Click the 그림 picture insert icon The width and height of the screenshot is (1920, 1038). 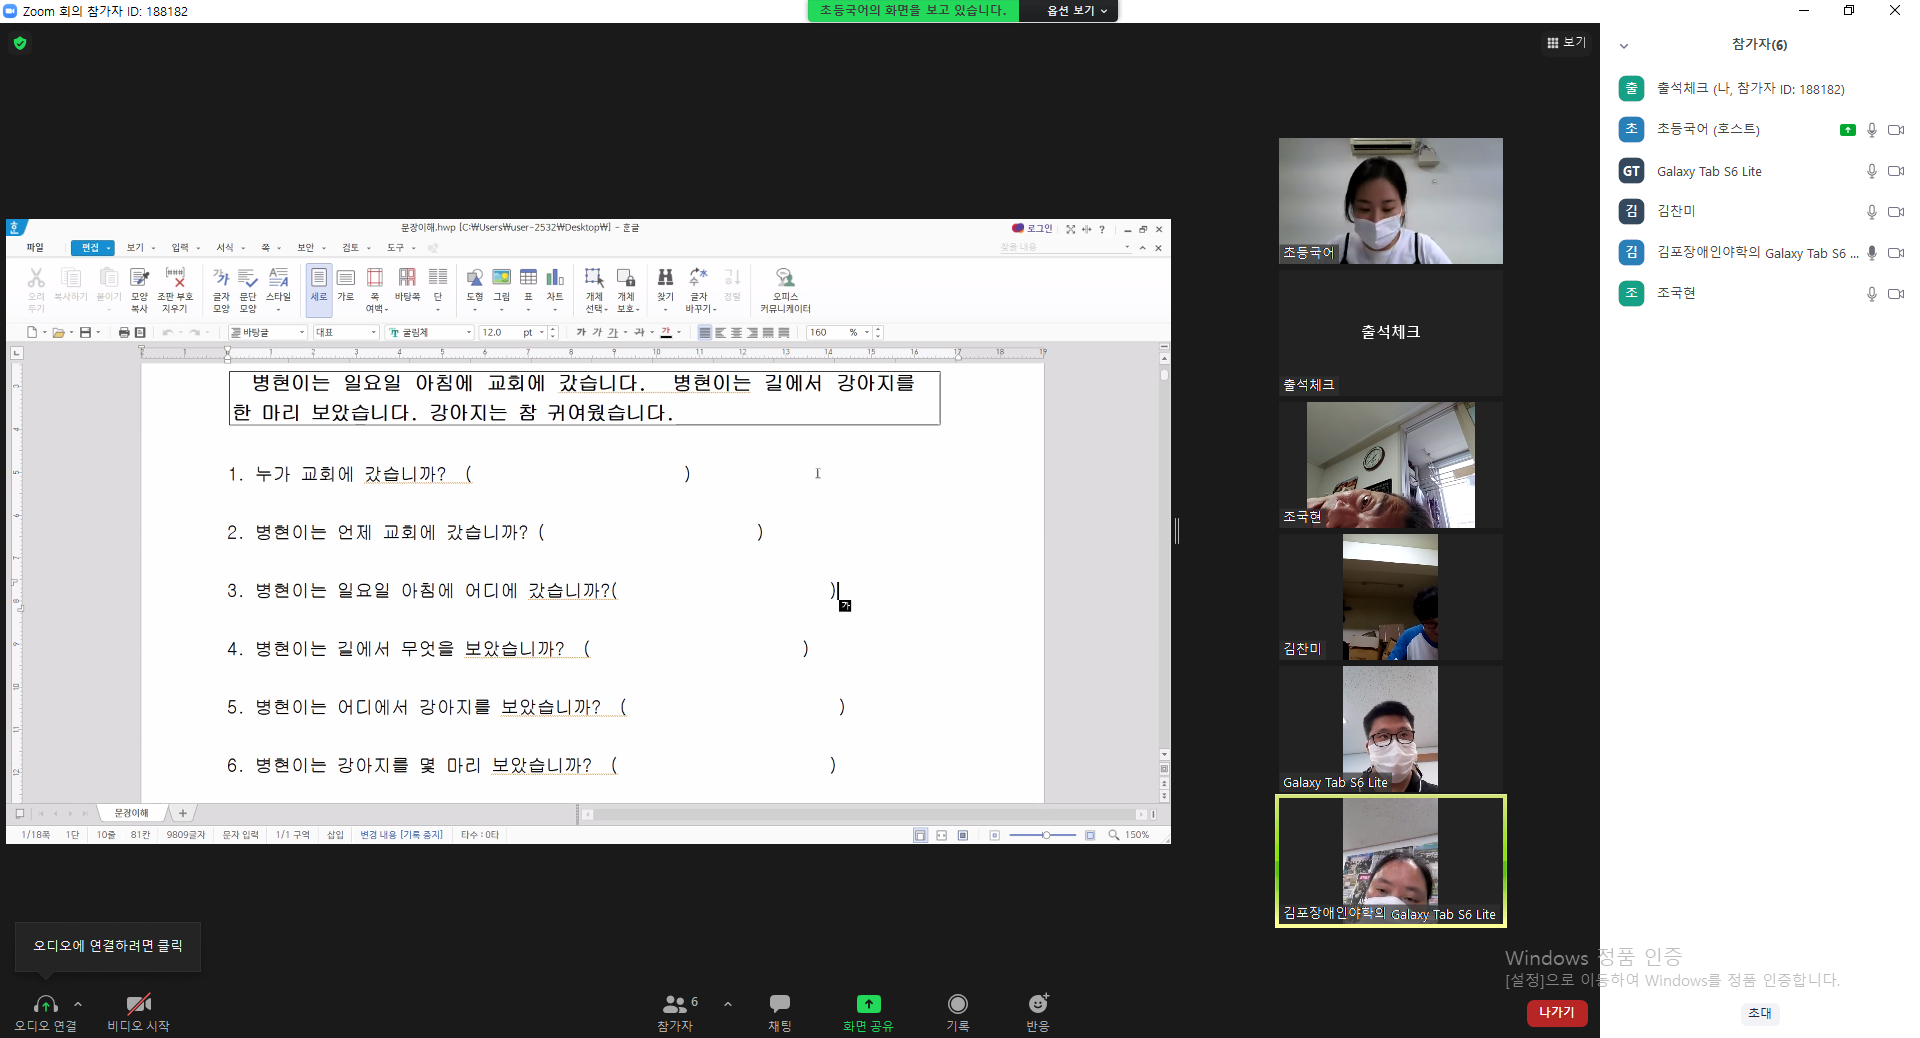click(502, 285)
